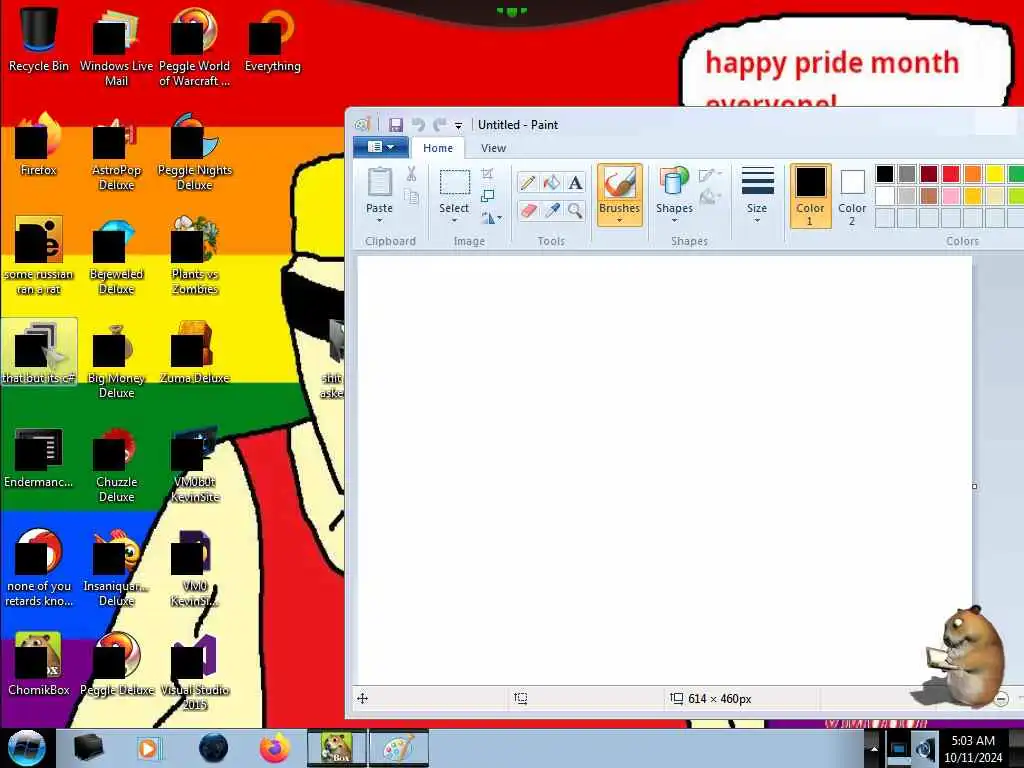1024x768 pixels.
Task: Open the Rotate or flip dropdown
Action: click(x=491, y=218)
